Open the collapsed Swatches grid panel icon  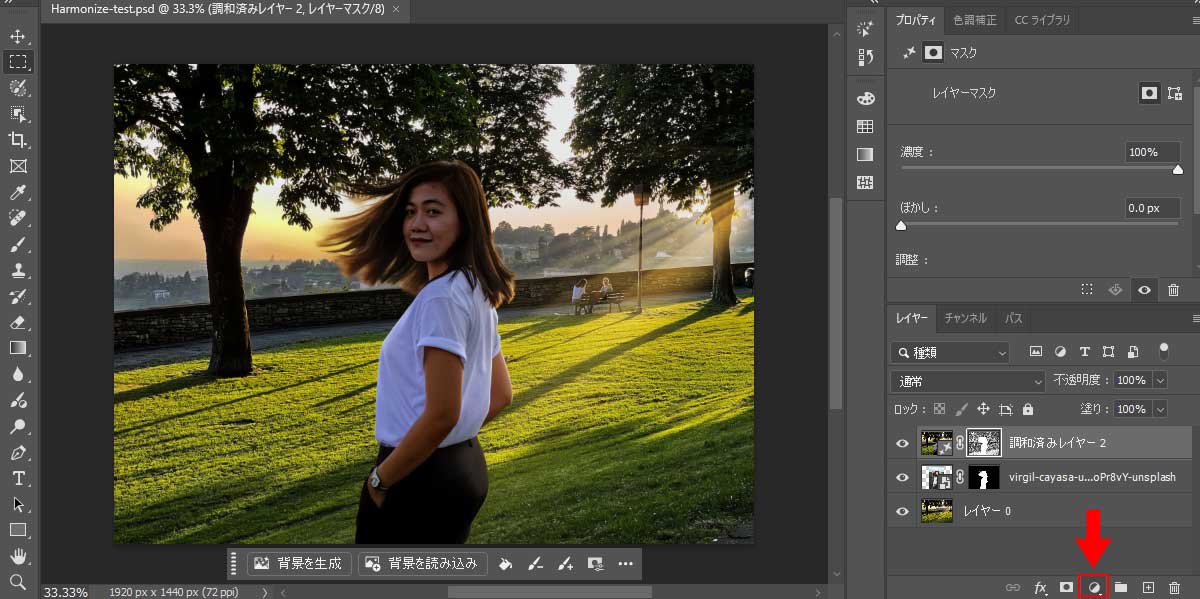click(x=865, y=127)
